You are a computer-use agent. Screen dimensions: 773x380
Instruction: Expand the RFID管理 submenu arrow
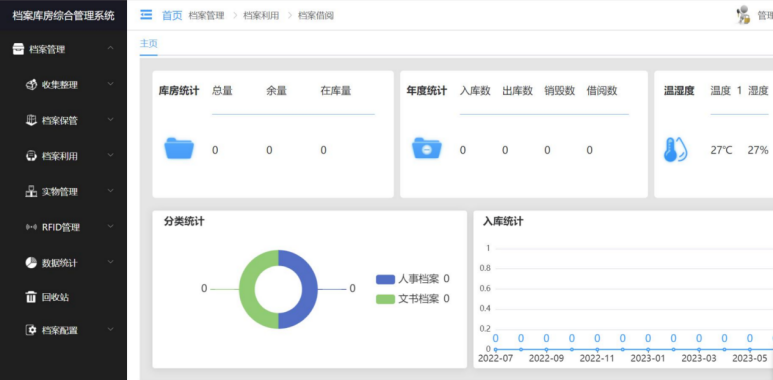point(110,227)
